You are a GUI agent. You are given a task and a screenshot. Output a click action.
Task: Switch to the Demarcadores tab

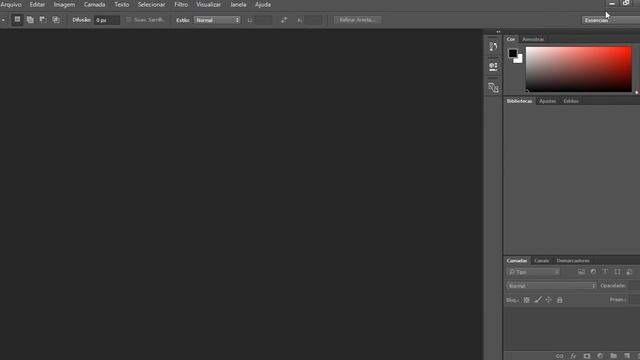pyautogui.click(x=573, y=260)
